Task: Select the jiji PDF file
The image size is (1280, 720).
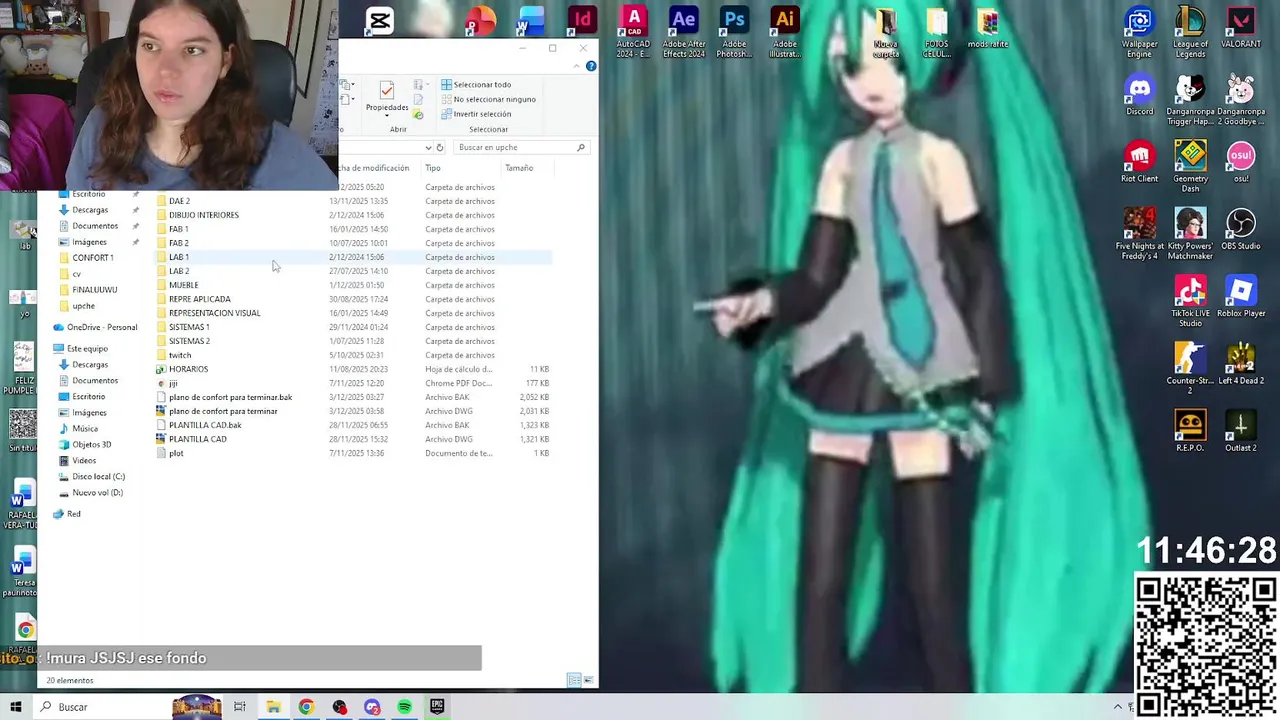Action: (x=353, y=383)
